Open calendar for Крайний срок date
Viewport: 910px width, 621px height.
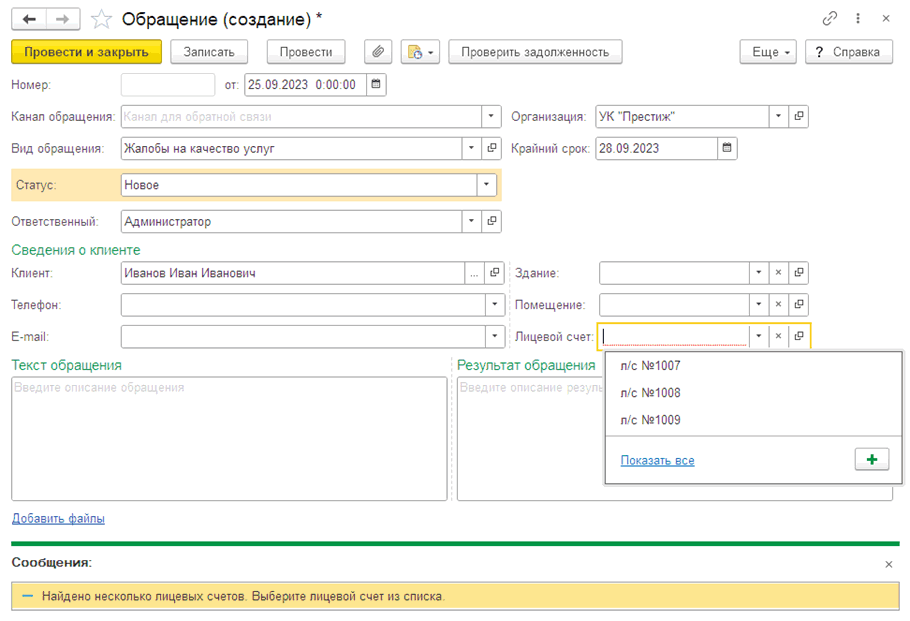pos(727,149)
